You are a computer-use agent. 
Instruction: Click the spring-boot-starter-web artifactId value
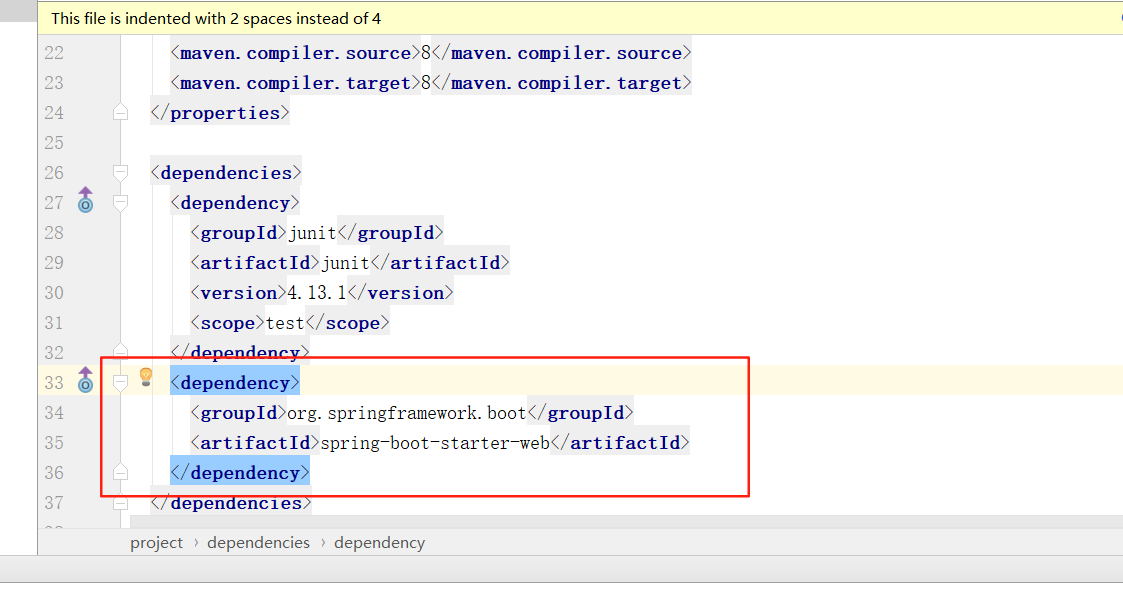click(435, 443)
